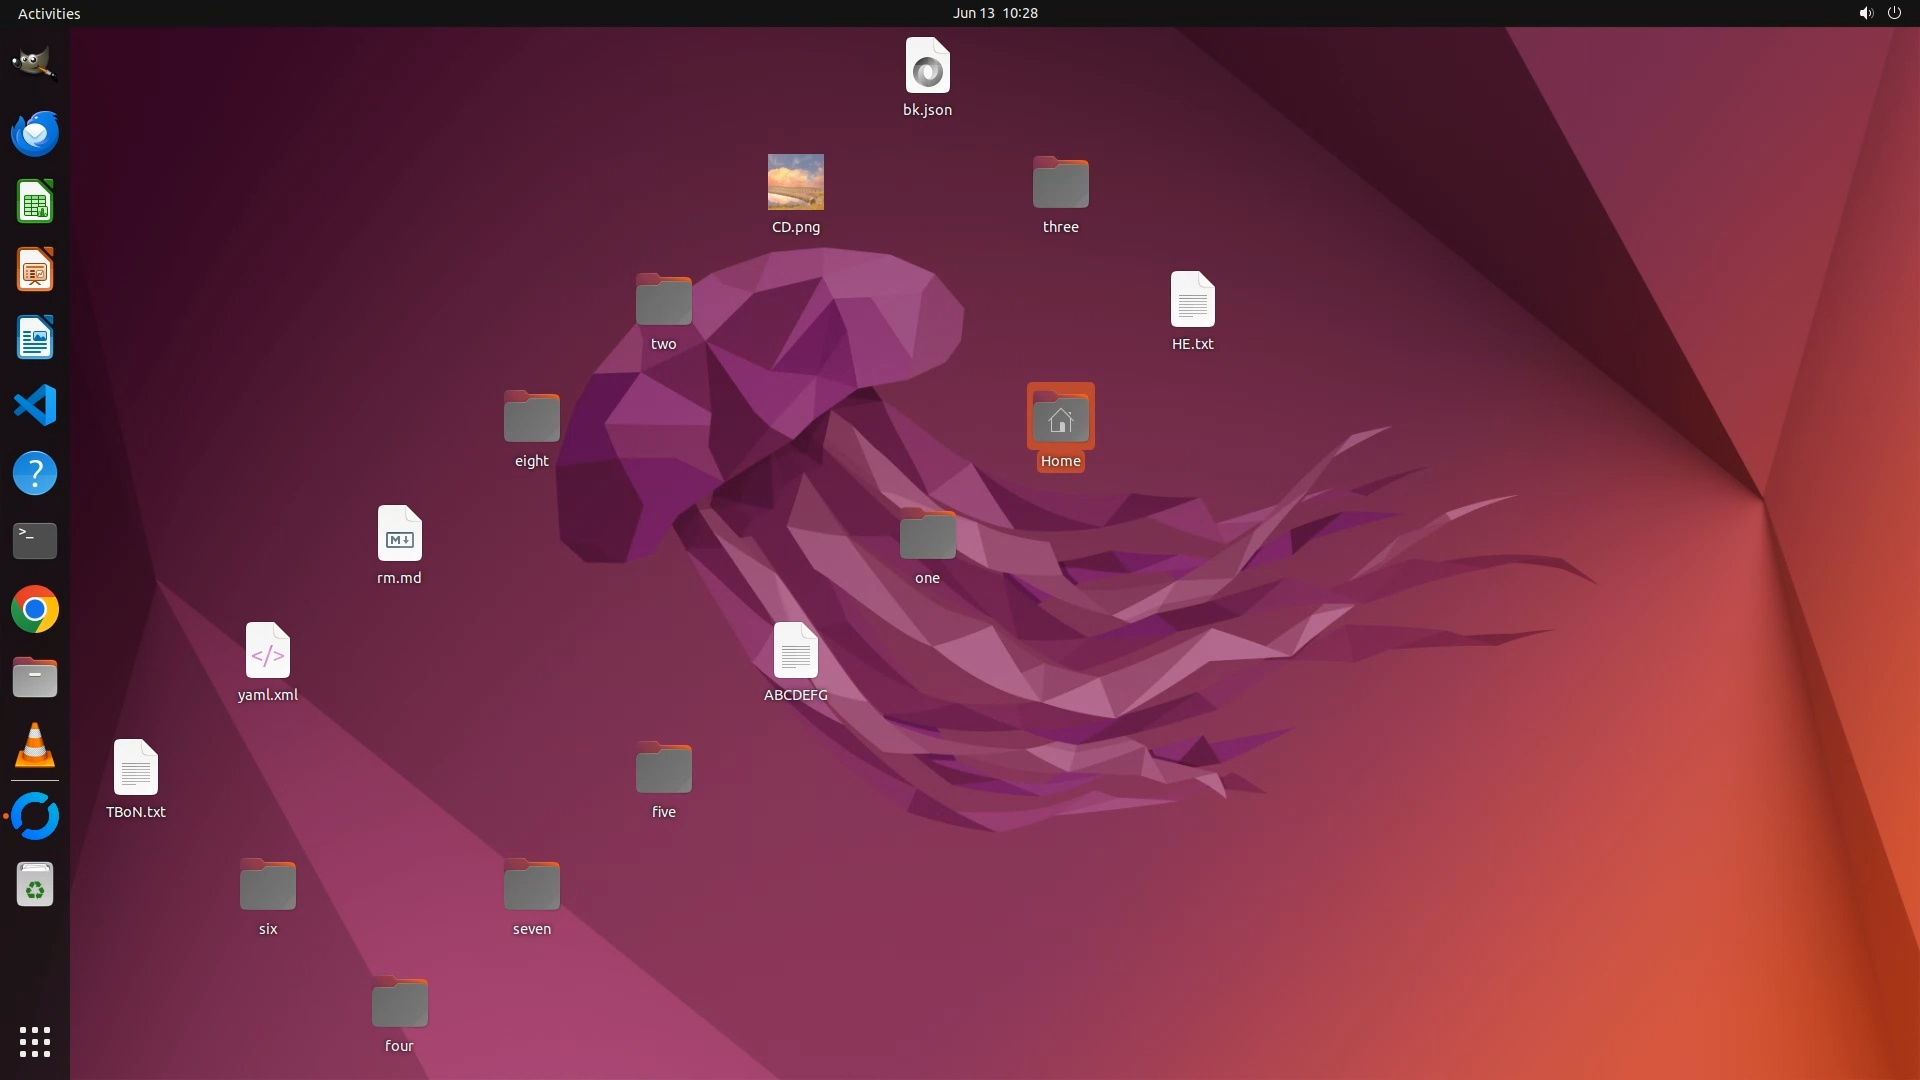The image size is (1920, 1080).
Task: Open VLC media player in dock
Action: point(35,746)
